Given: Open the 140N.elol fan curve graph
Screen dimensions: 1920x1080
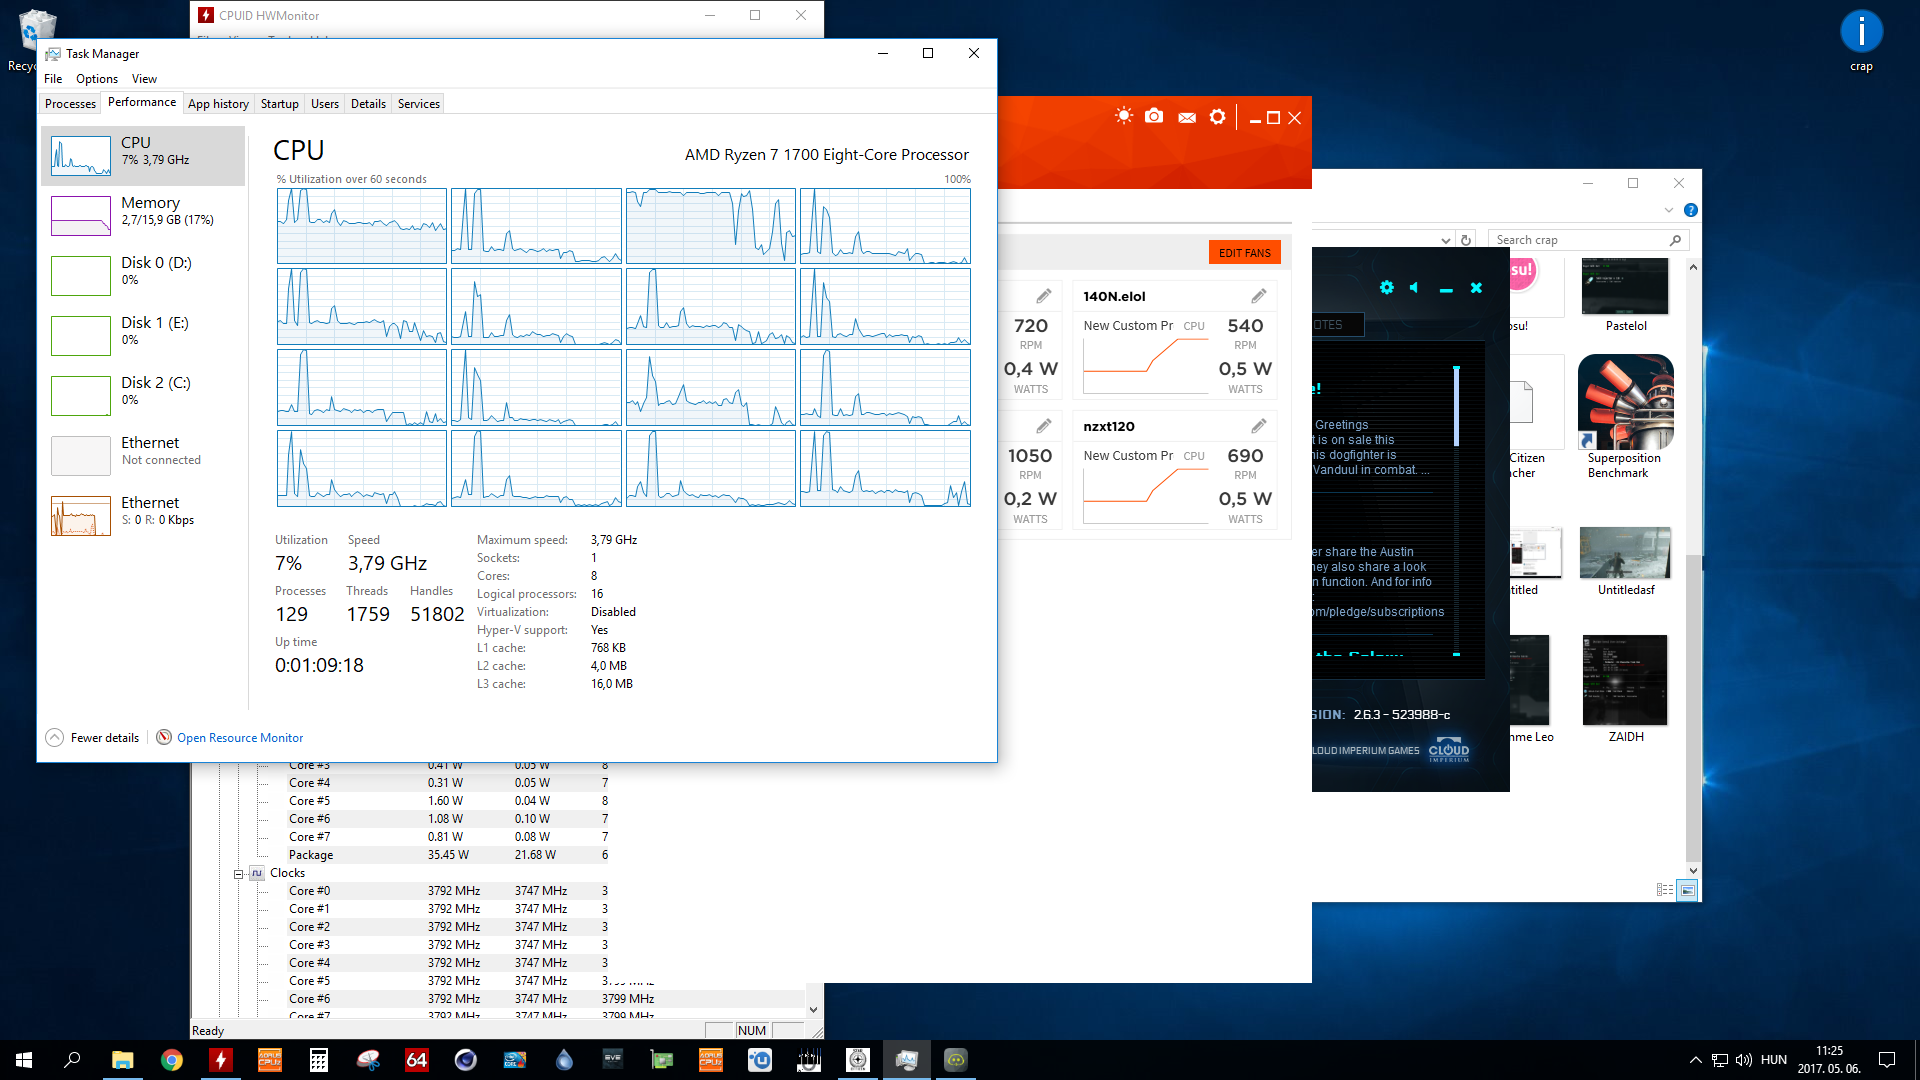Looking at the screenshot, I should [x=1145, y=366].
